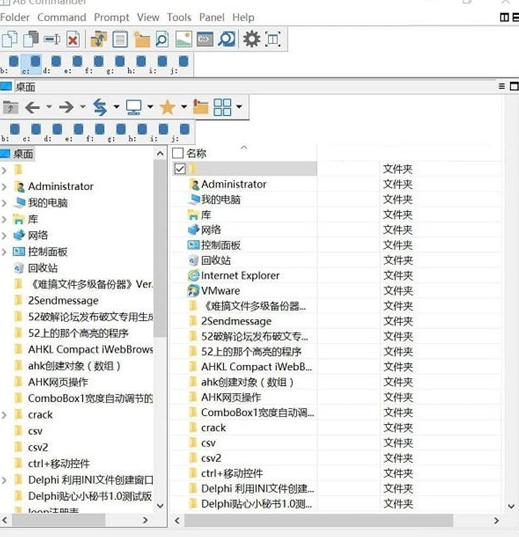This screenshot has height=537, width=519.
Task: Click the Quick View magnifier-on-page icon
Action: 162,39
